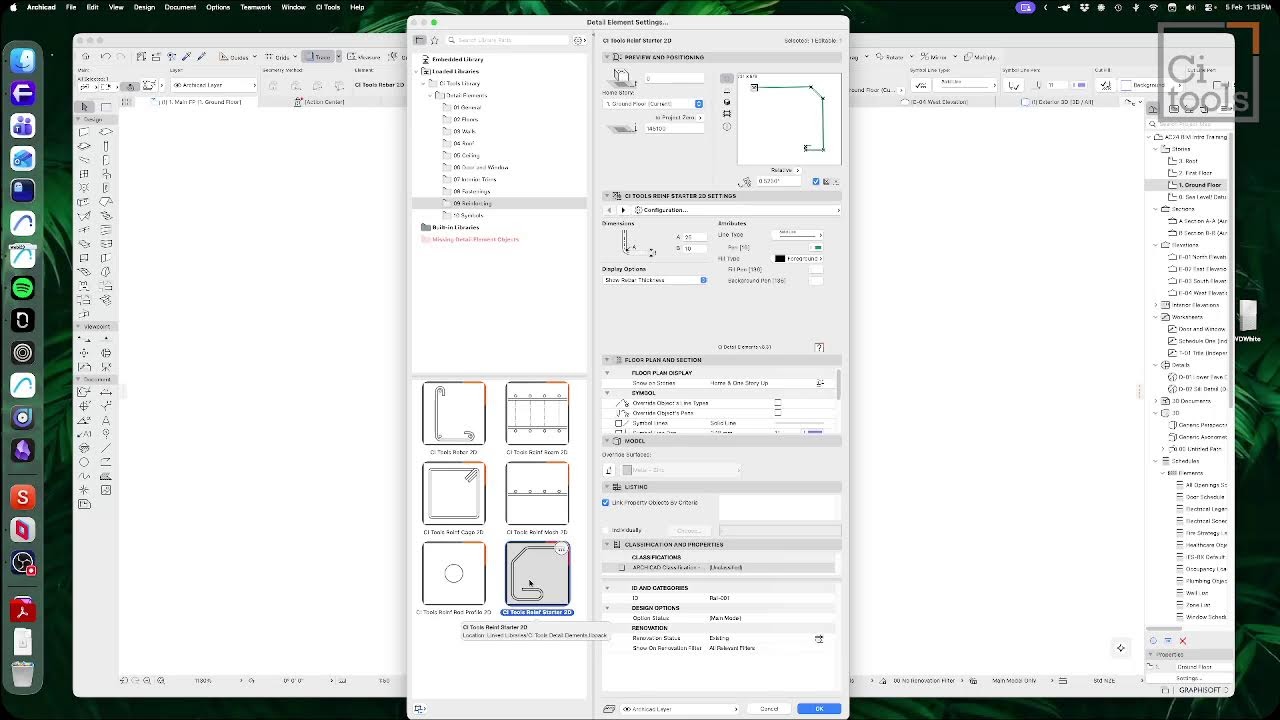The image size is (1280, 720).
Task: Open Microsoft Teams from the Dock
Action: click(22, 126)
